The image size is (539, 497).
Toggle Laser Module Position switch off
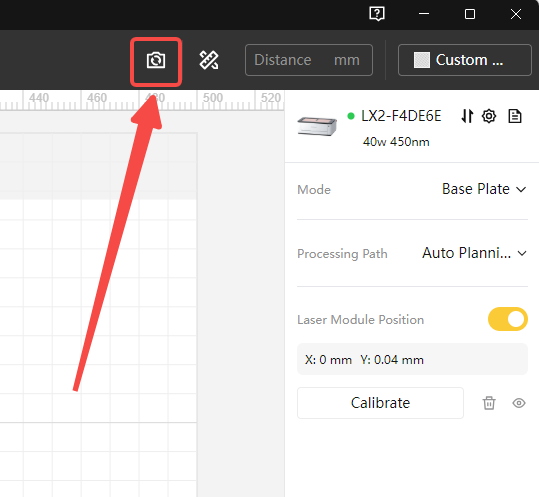(x=508, y=319)
